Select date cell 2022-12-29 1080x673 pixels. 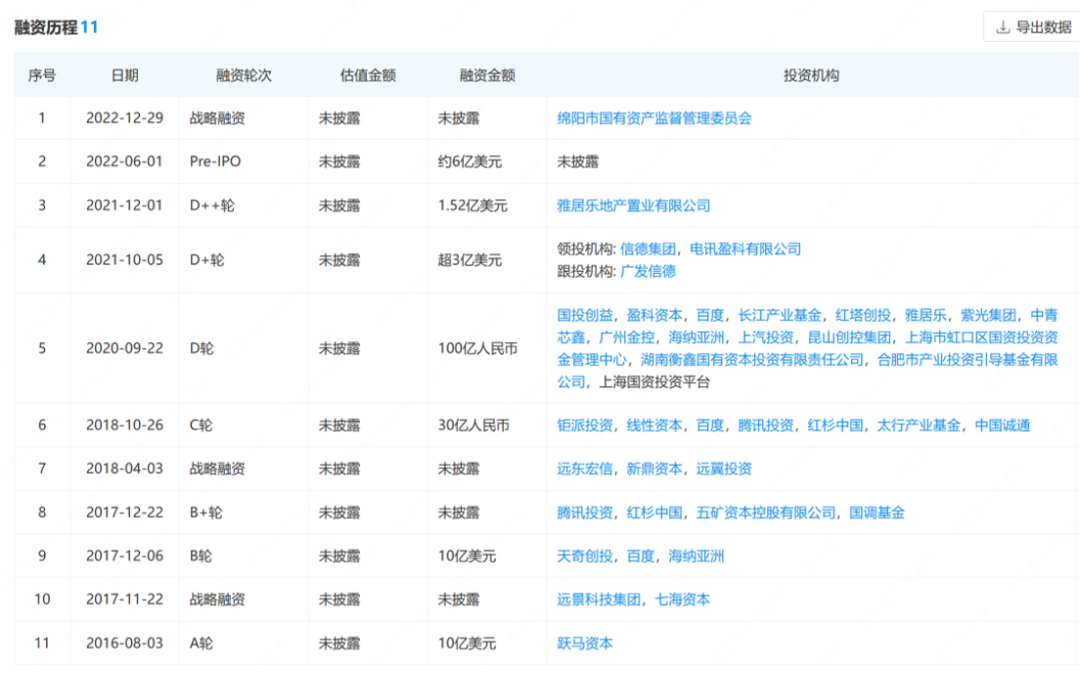tap(125, 118)
